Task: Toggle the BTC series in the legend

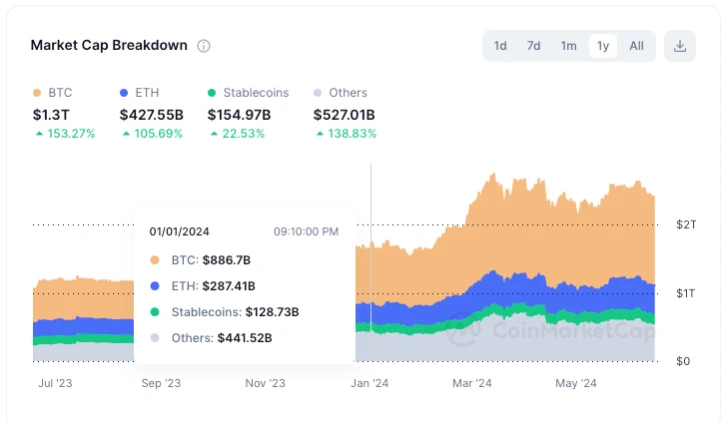Action: (x=48, y=93)
